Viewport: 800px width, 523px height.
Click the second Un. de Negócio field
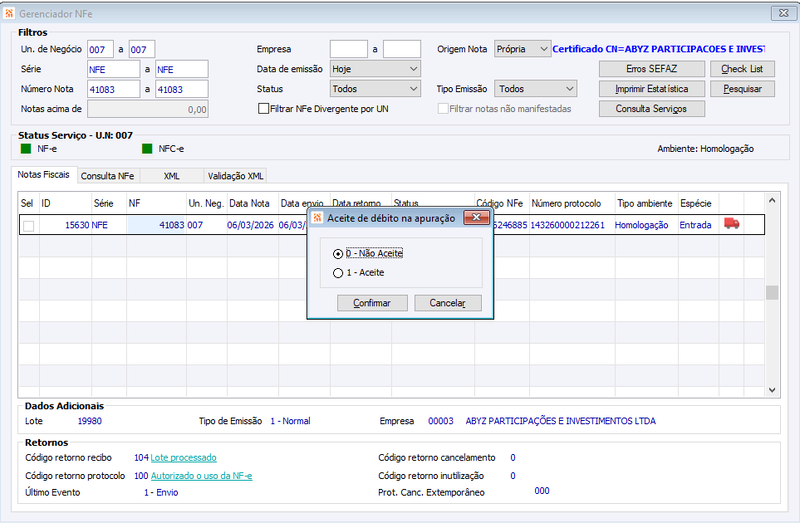(142, 49)
